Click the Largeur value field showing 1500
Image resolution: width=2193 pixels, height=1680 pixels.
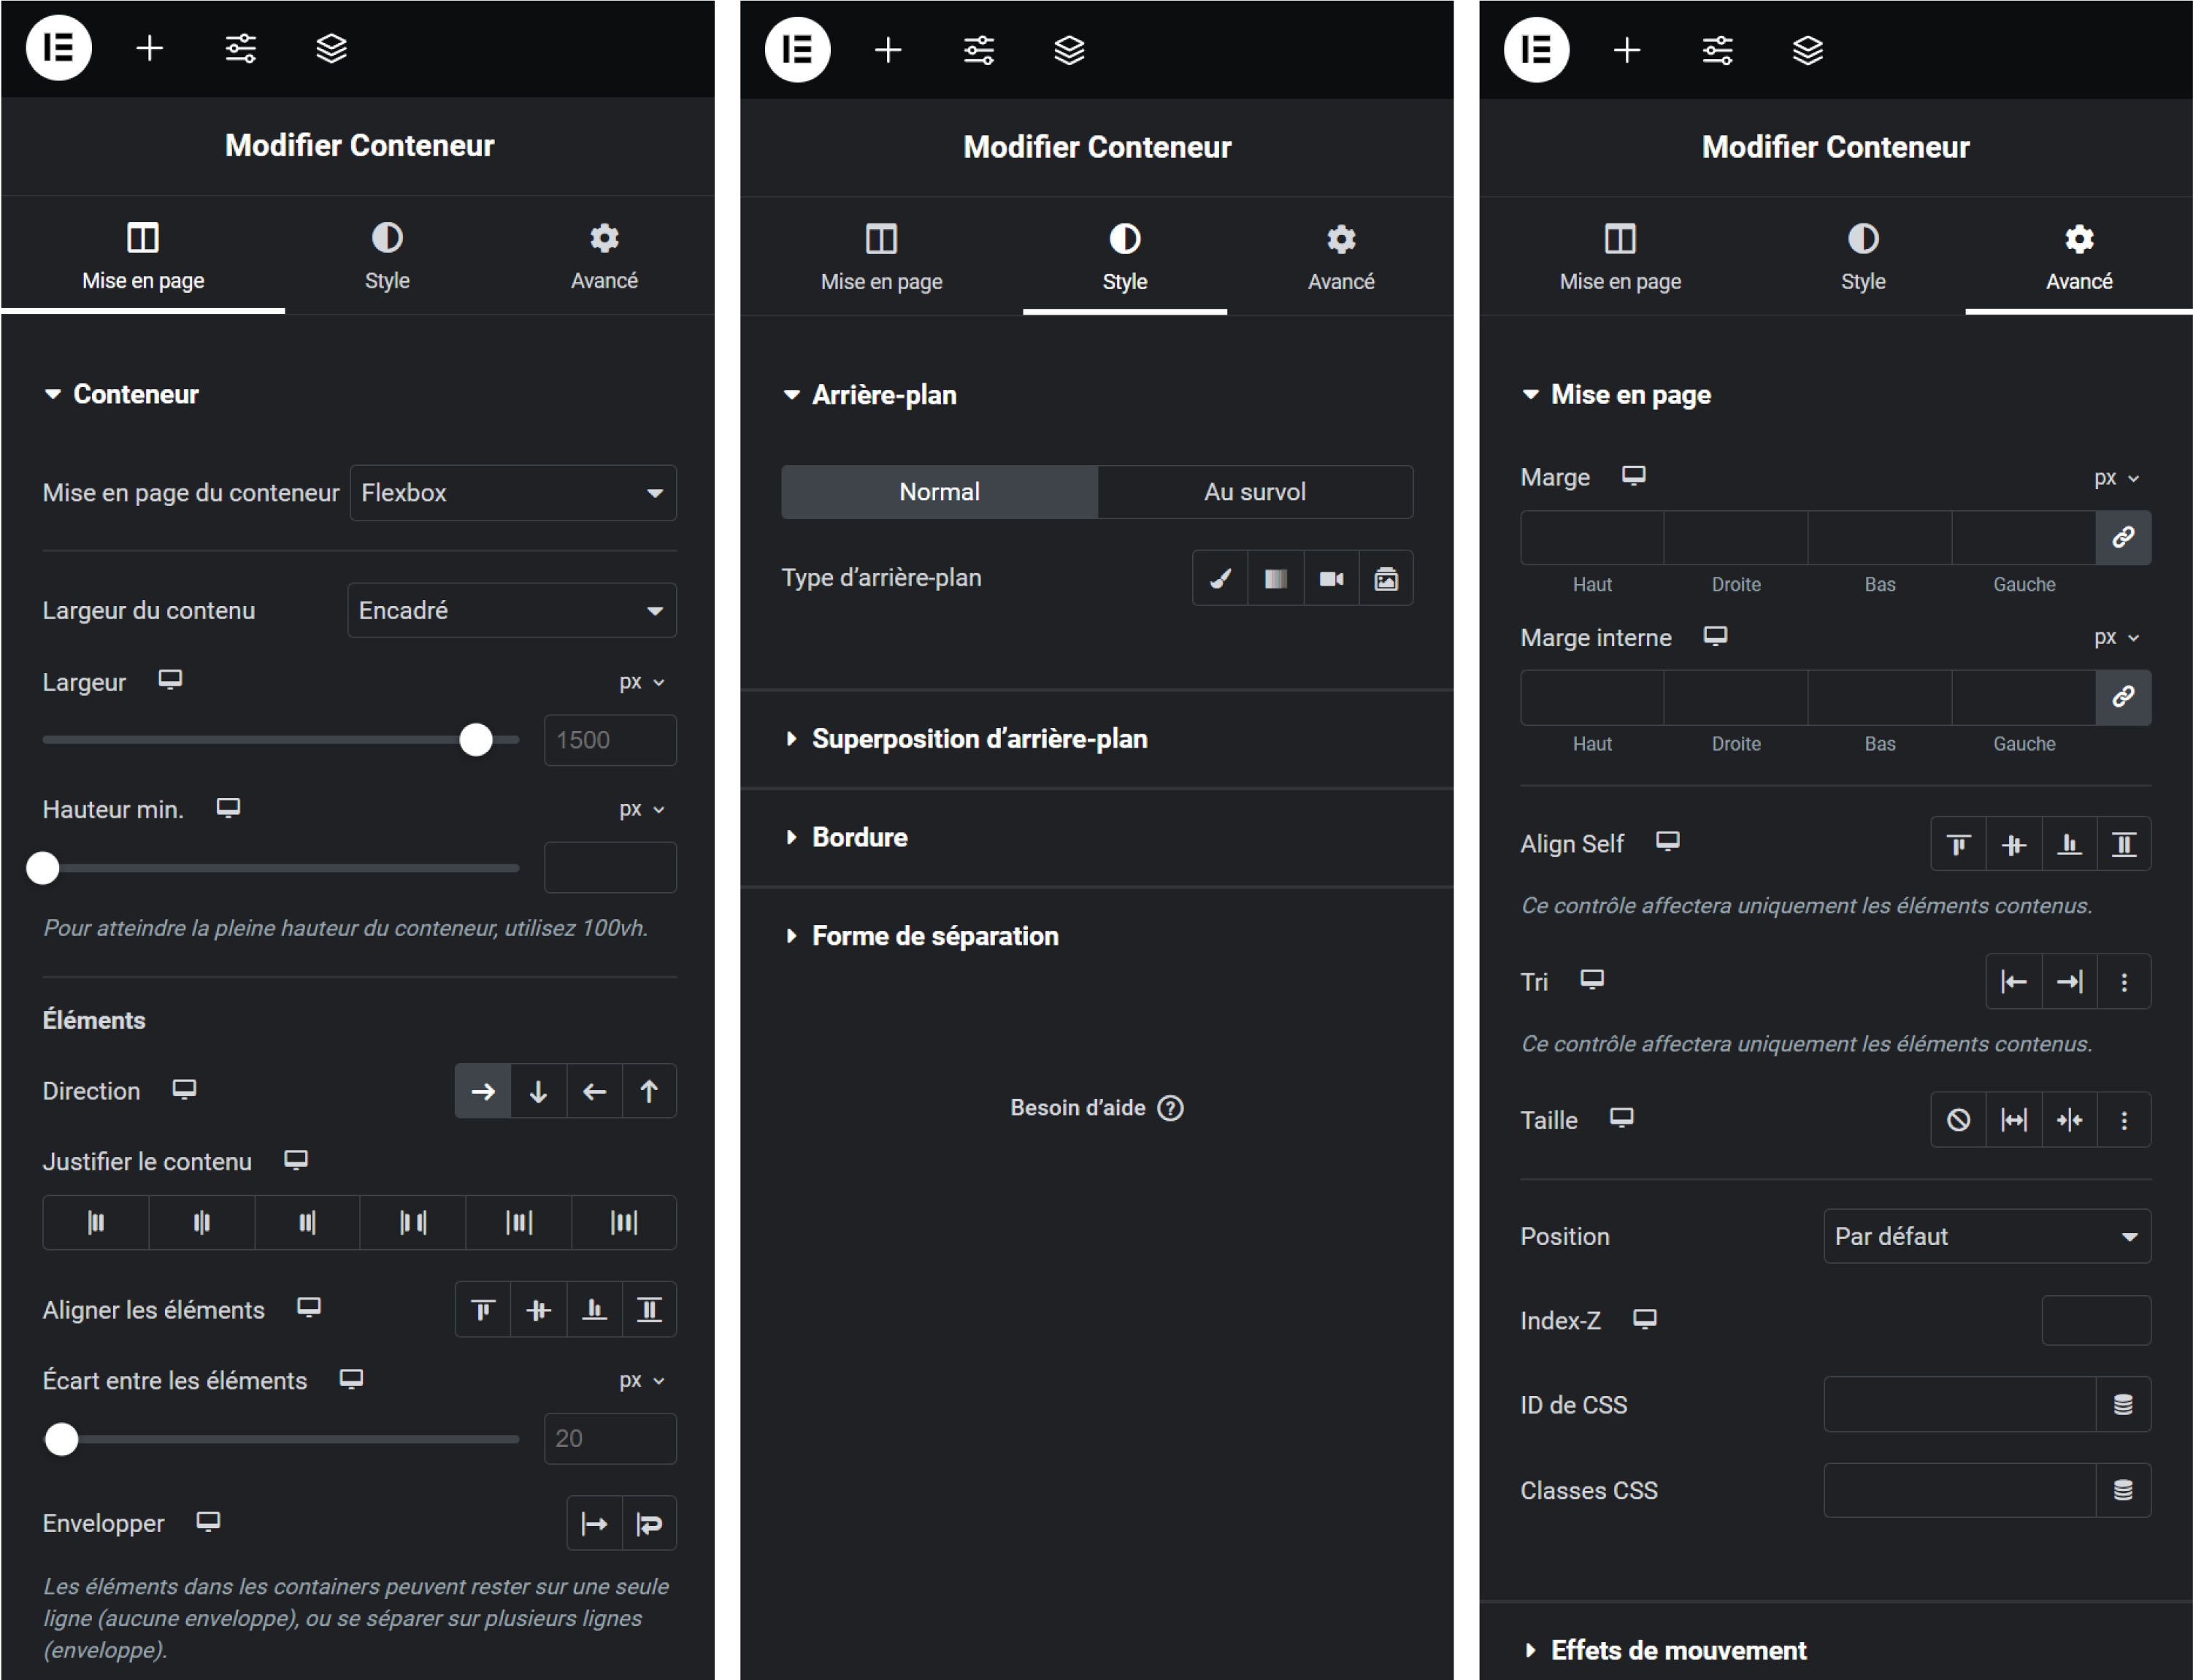(610, 741)
